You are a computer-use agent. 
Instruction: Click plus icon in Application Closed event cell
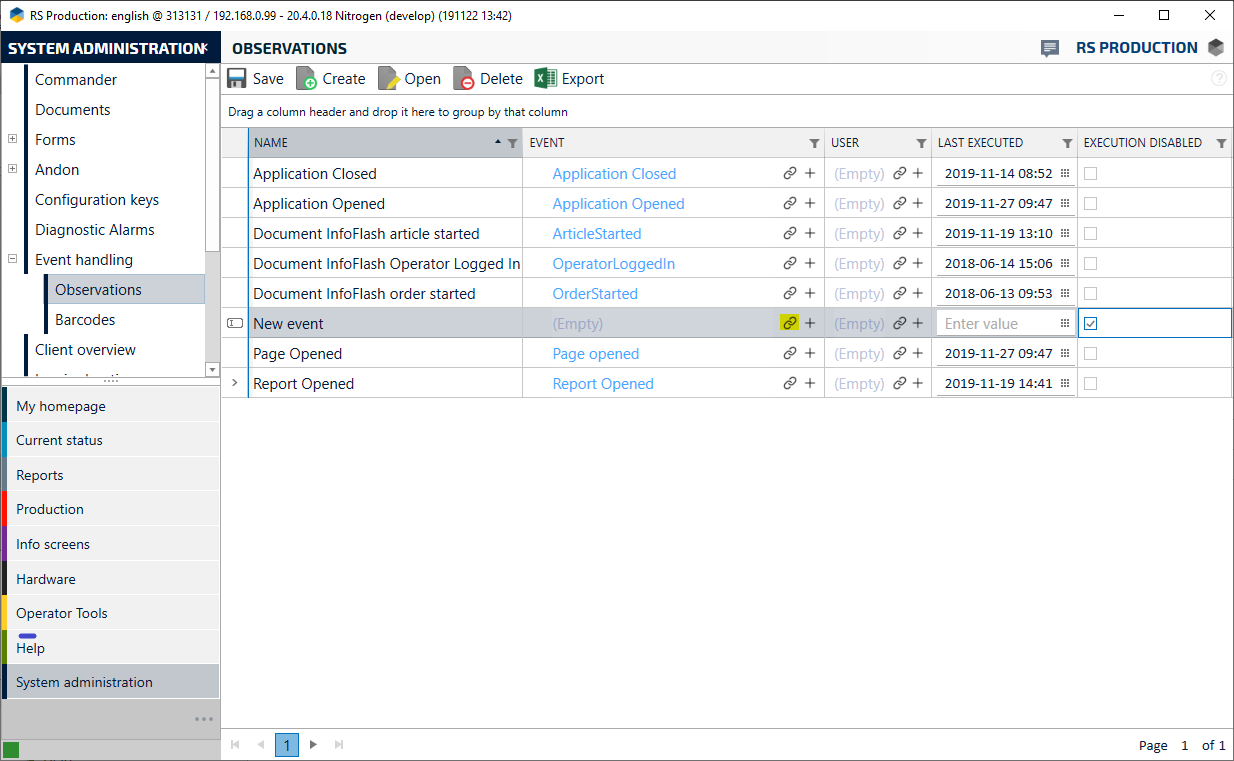(810, 173)
